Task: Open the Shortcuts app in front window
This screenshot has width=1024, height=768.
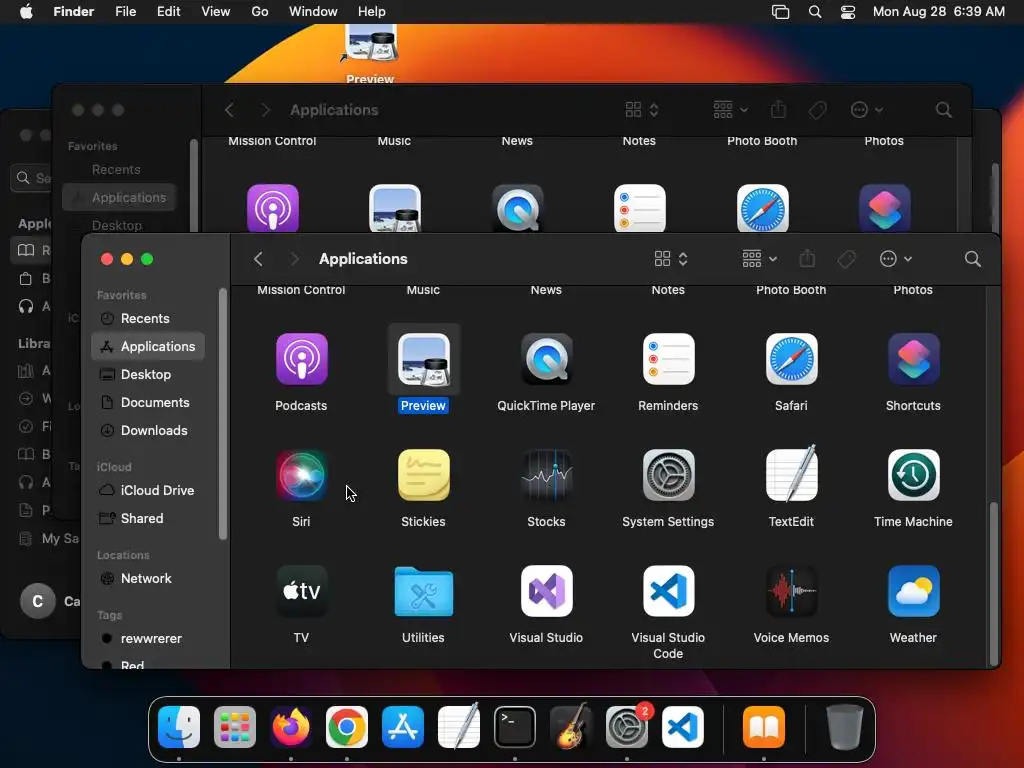Action: click(x=913, y=359)
